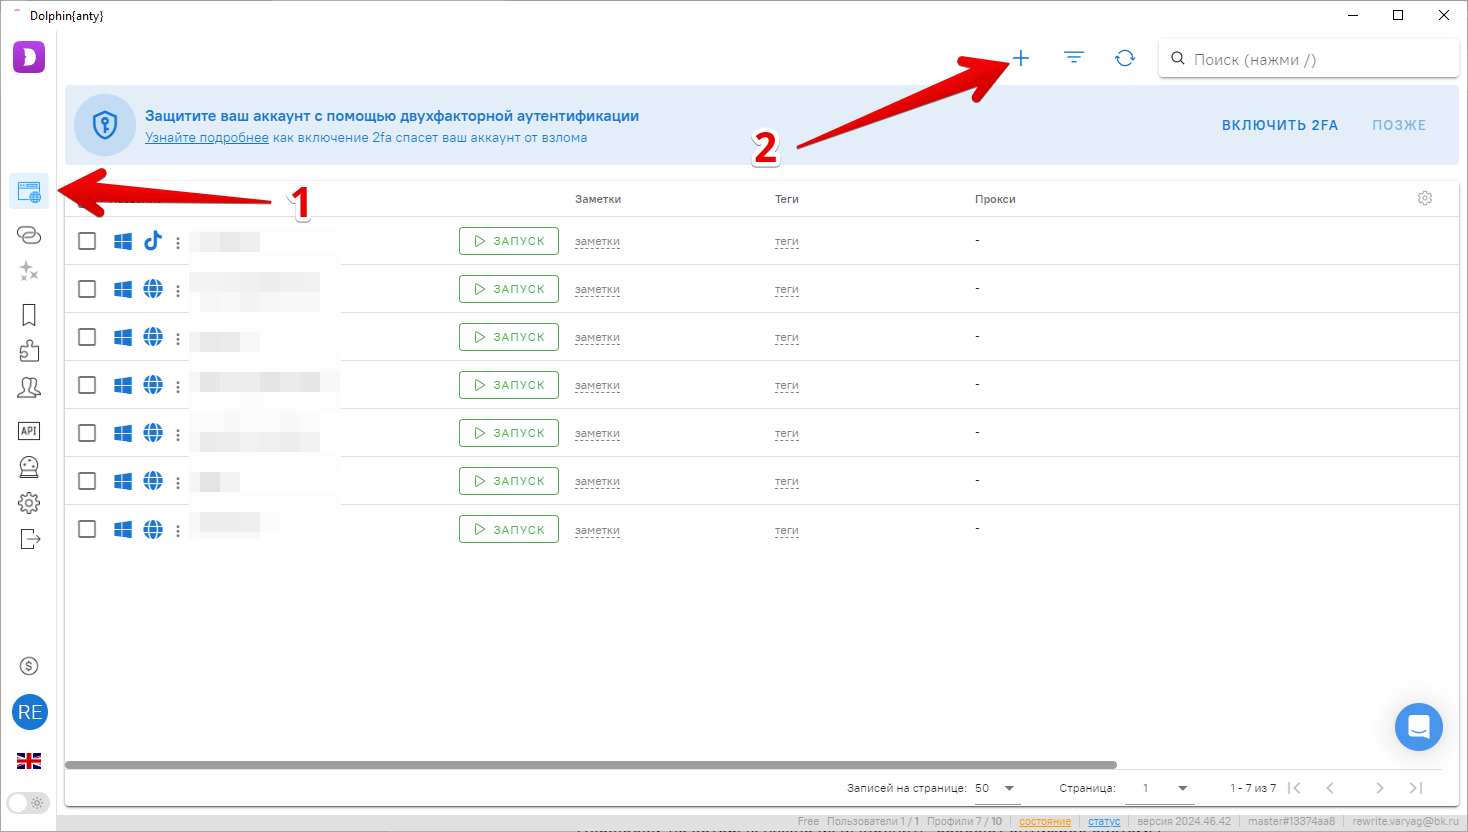Edit теги in the TikTok row
This screenshot has width=1468, height=832.
point(787,242)
